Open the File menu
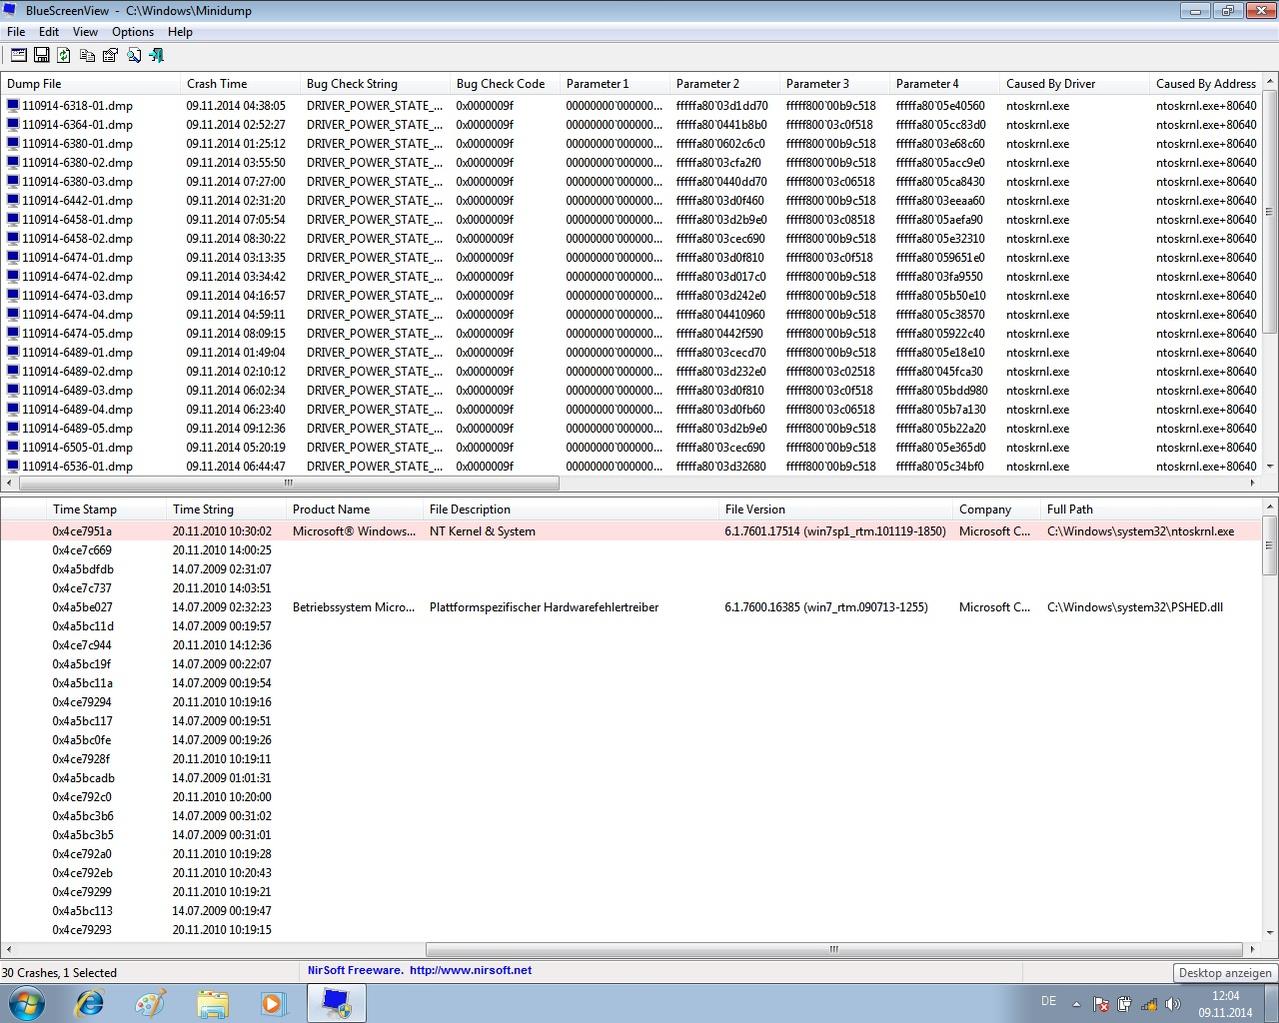 [16, 32]
